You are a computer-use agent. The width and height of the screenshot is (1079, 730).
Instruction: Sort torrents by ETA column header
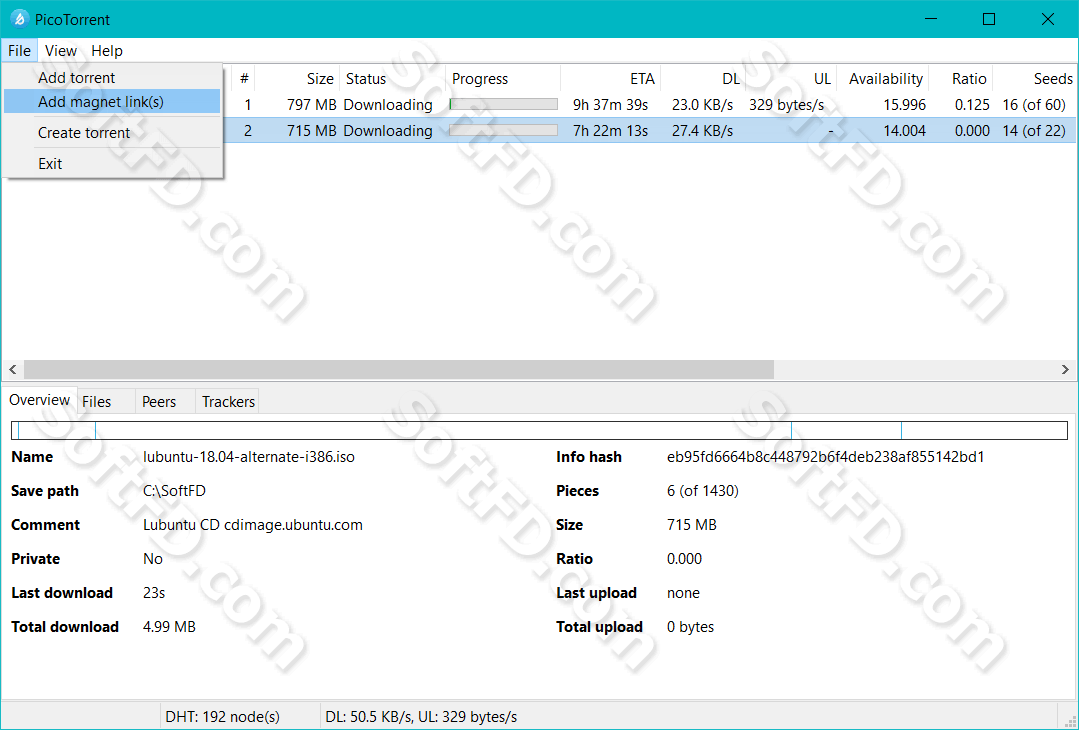click(610, 79)
